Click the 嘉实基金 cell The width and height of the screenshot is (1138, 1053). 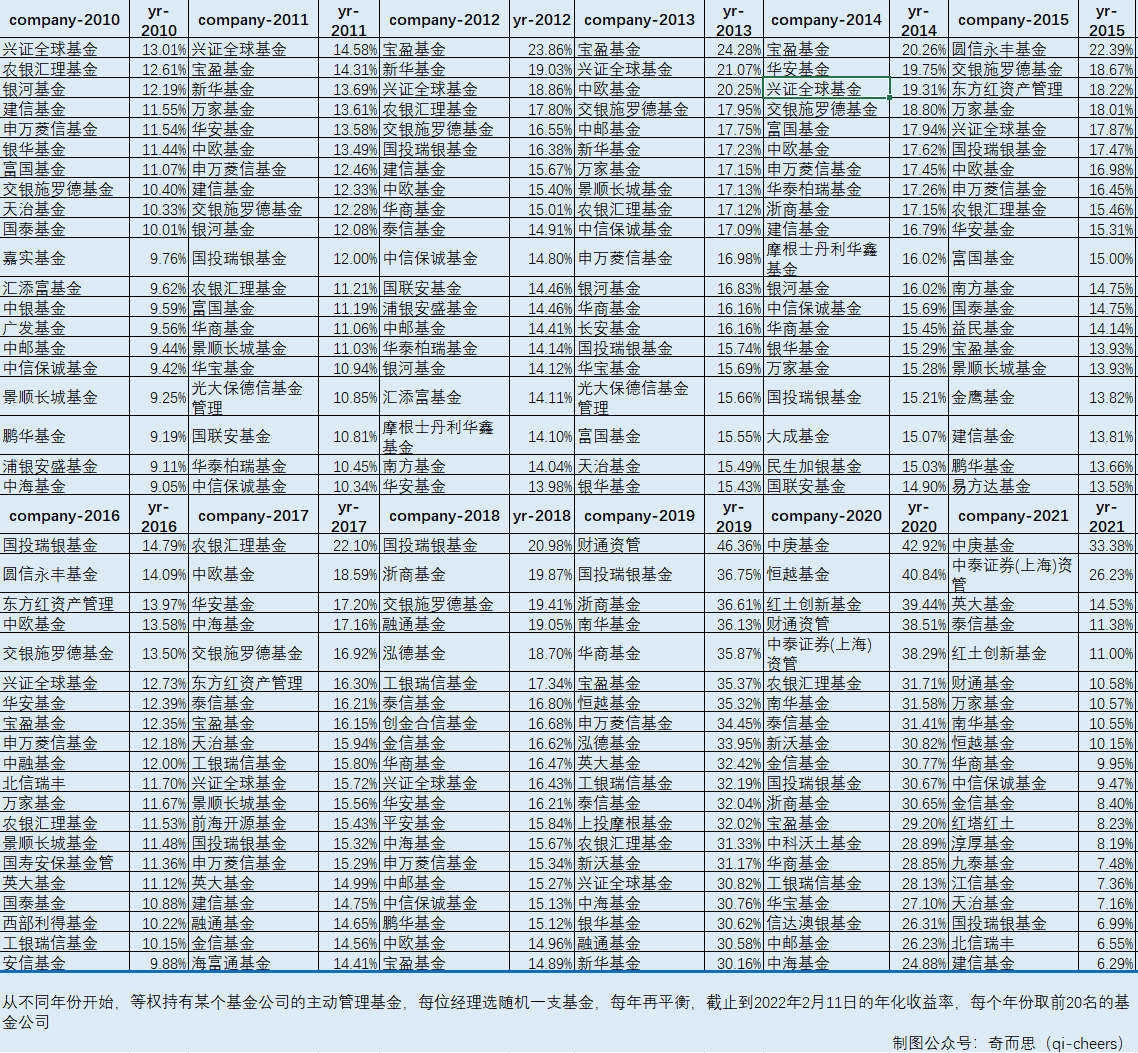(65, 258)
